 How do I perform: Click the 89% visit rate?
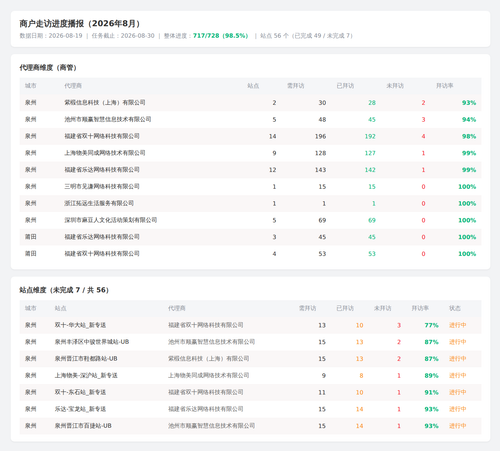[x=431, y=375]
